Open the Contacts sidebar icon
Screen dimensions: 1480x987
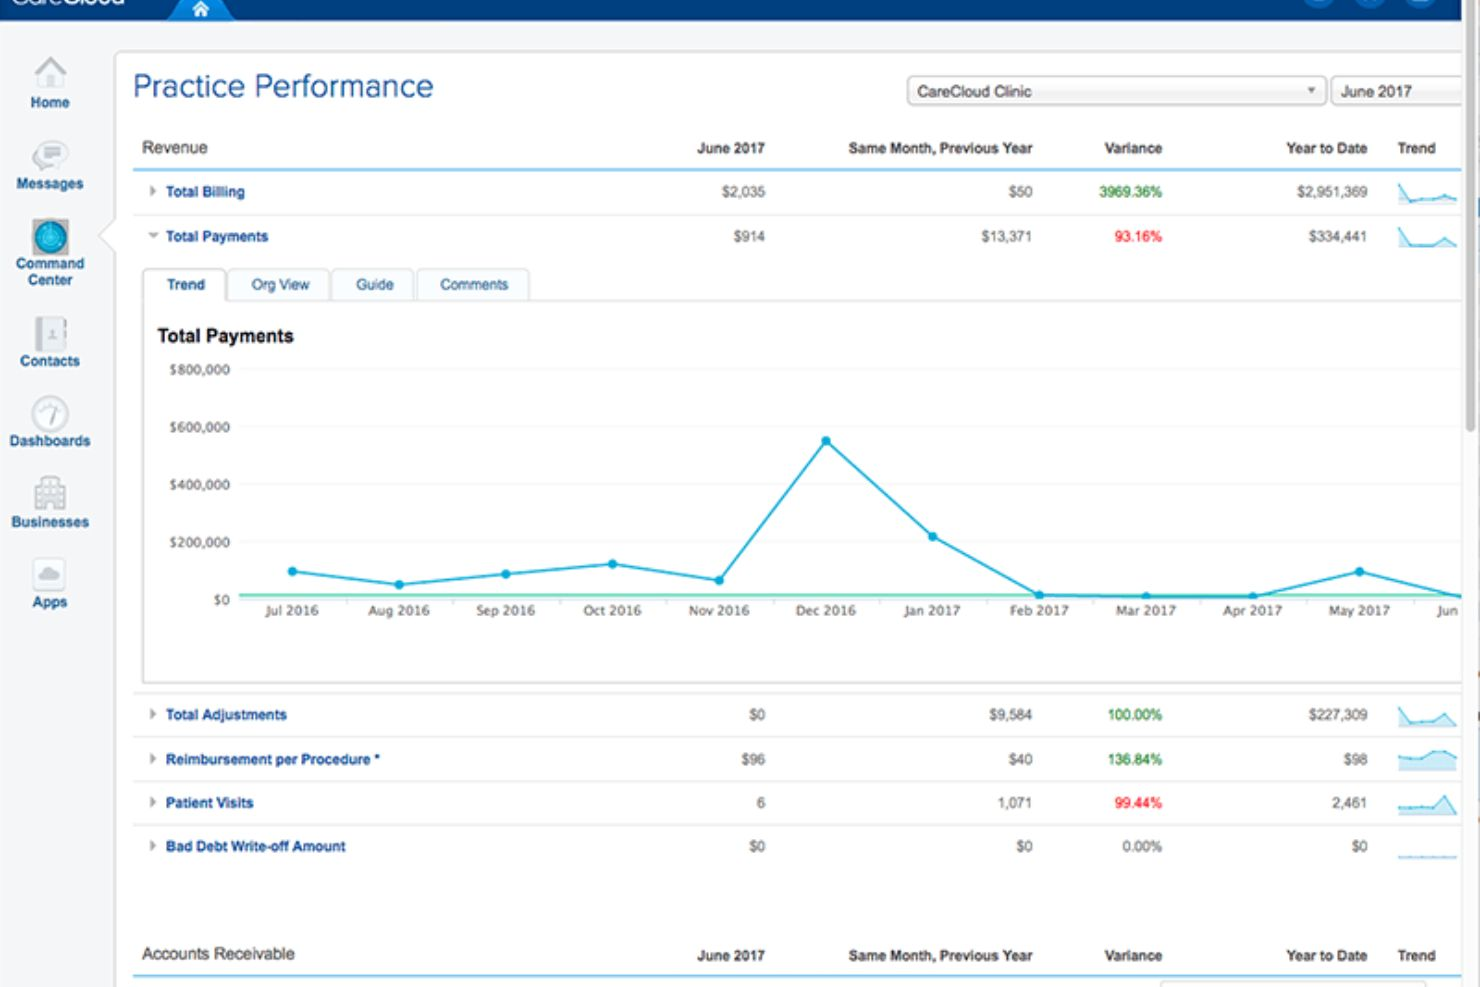(x=50, y=333)
